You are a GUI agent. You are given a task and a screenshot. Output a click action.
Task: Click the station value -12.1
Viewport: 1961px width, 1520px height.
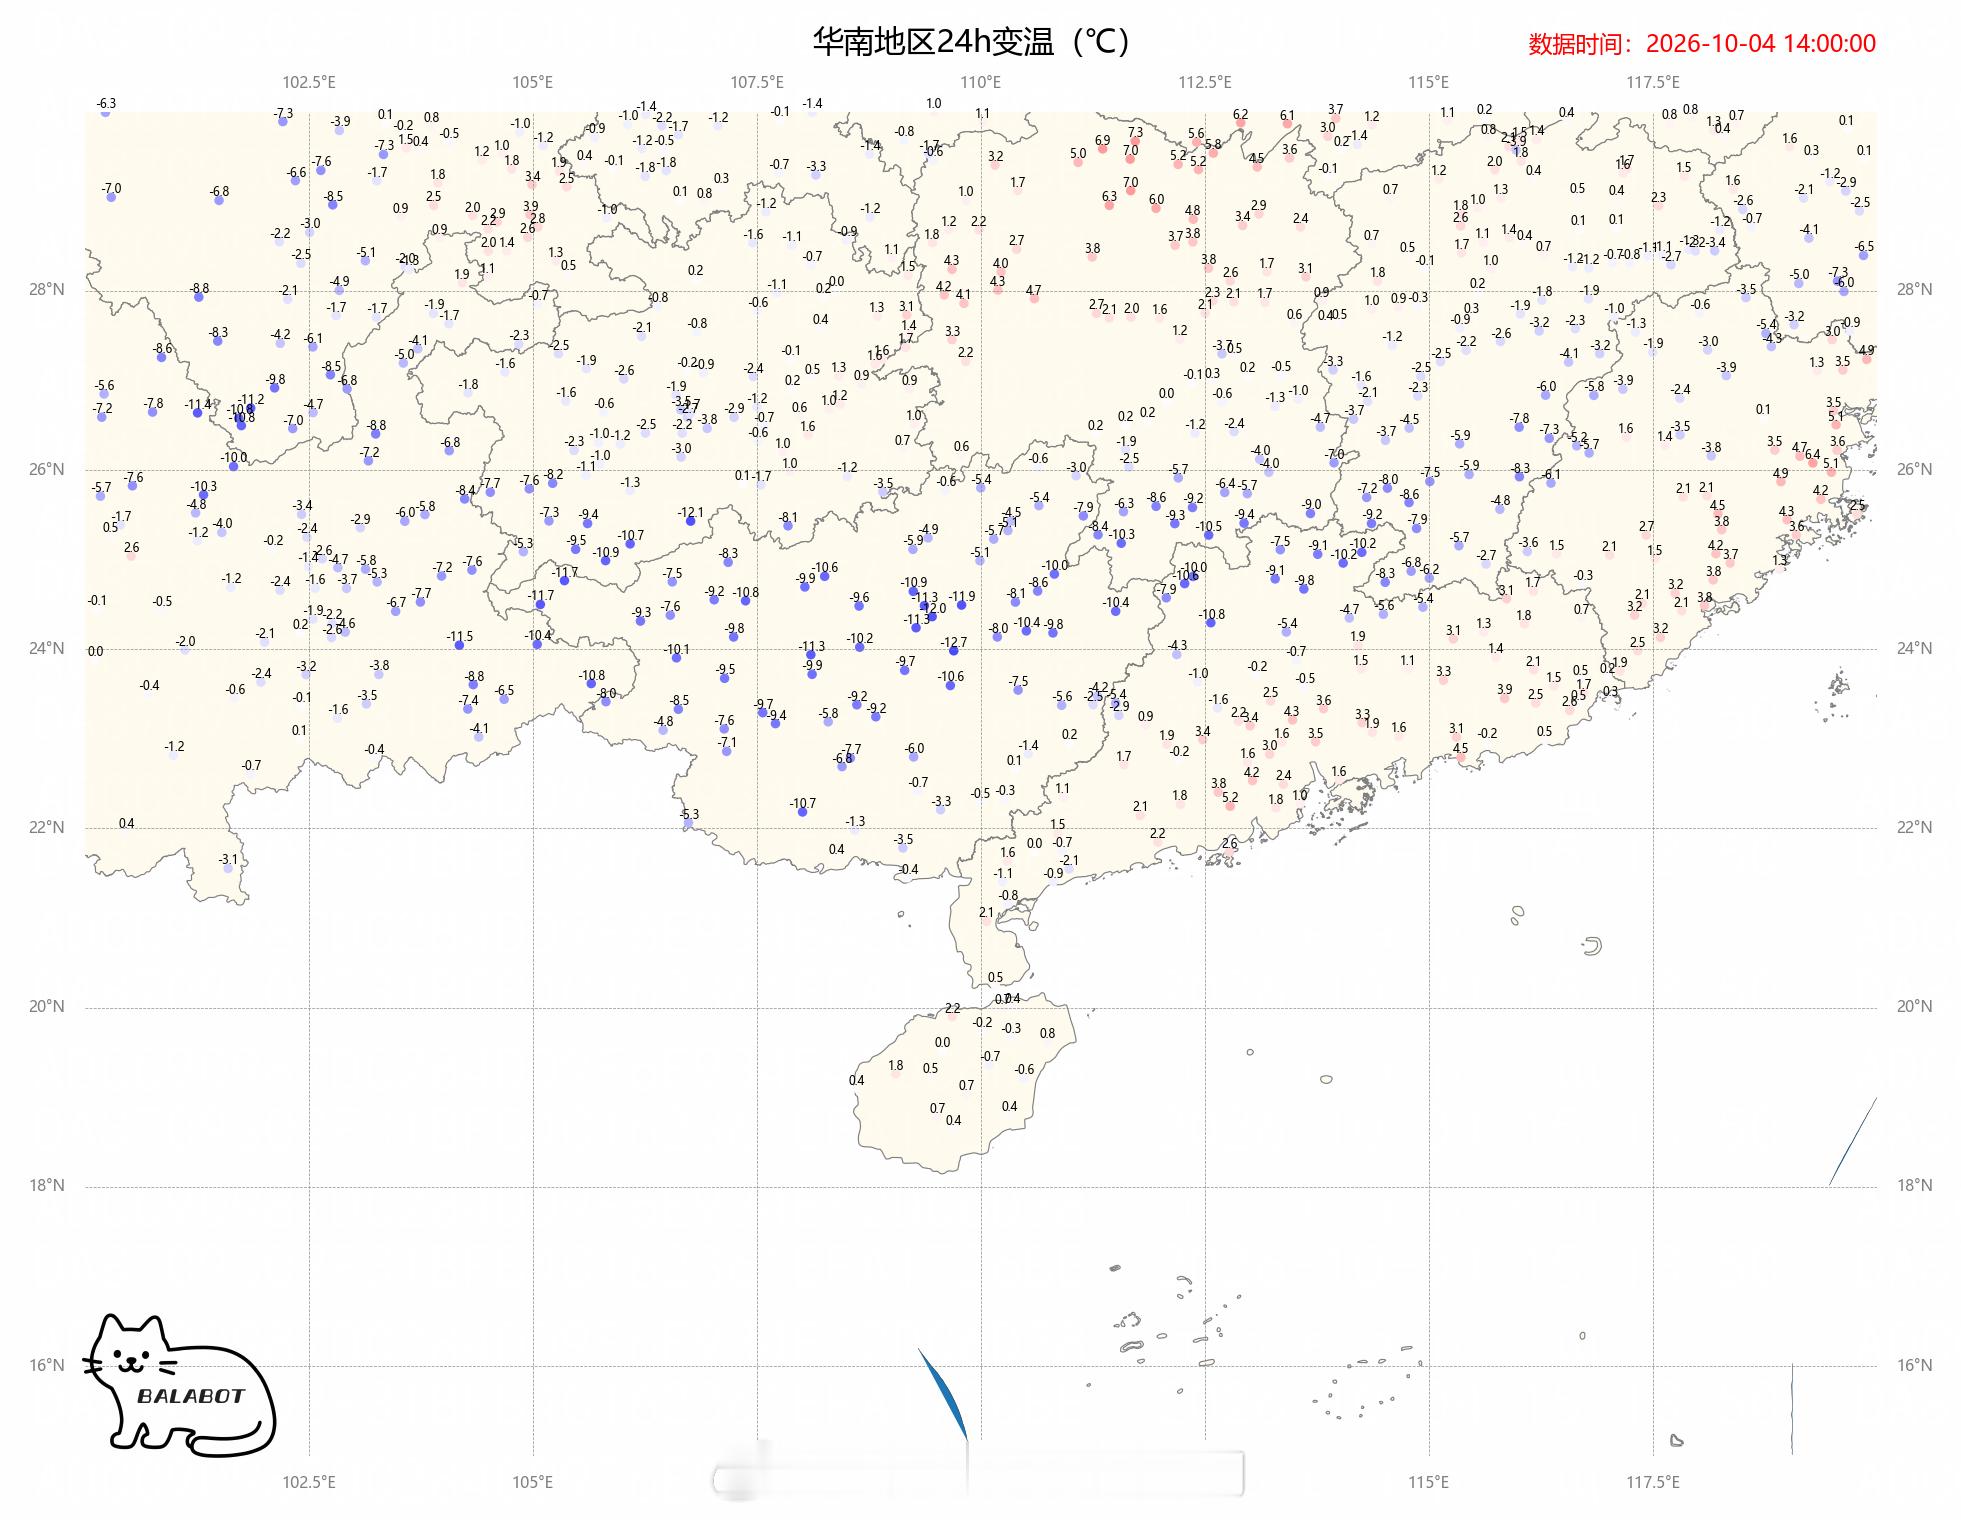pos(691,513)
